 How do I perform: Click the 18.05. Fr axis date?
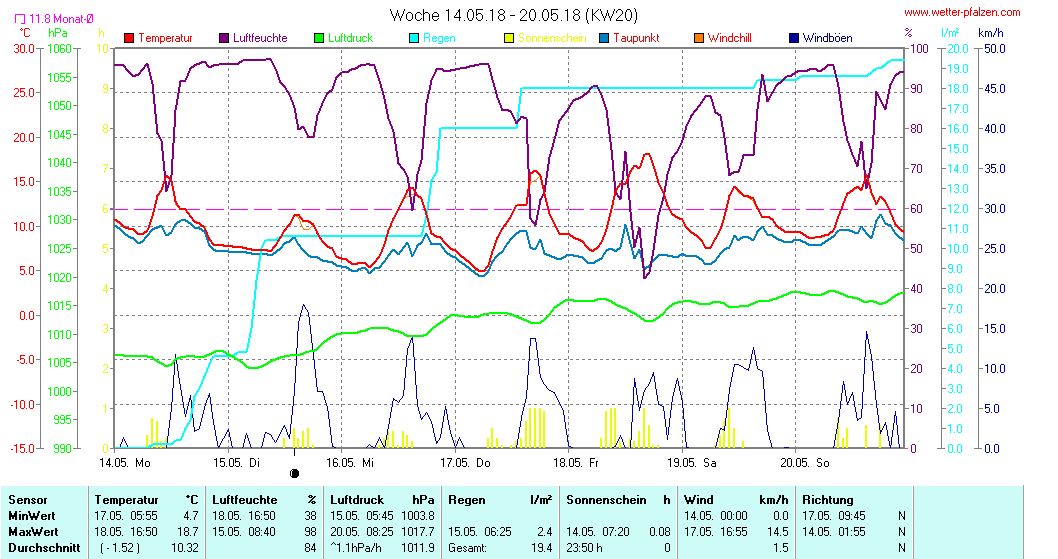(576, 462)
